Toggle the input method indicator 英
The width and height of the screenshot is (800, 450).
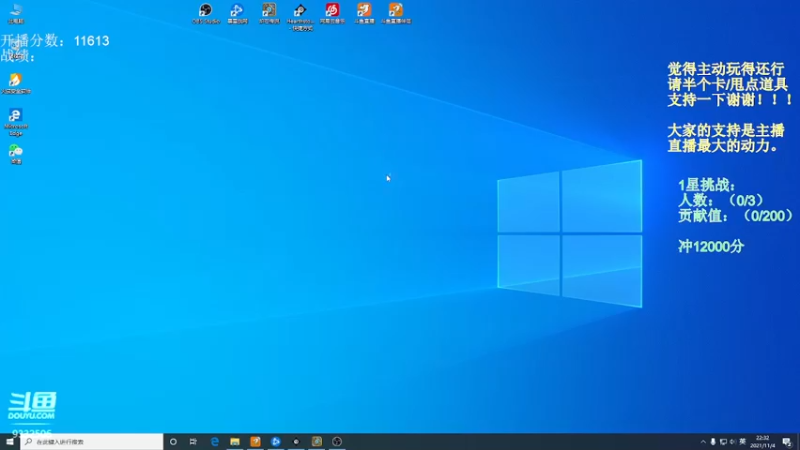[742, 442]
